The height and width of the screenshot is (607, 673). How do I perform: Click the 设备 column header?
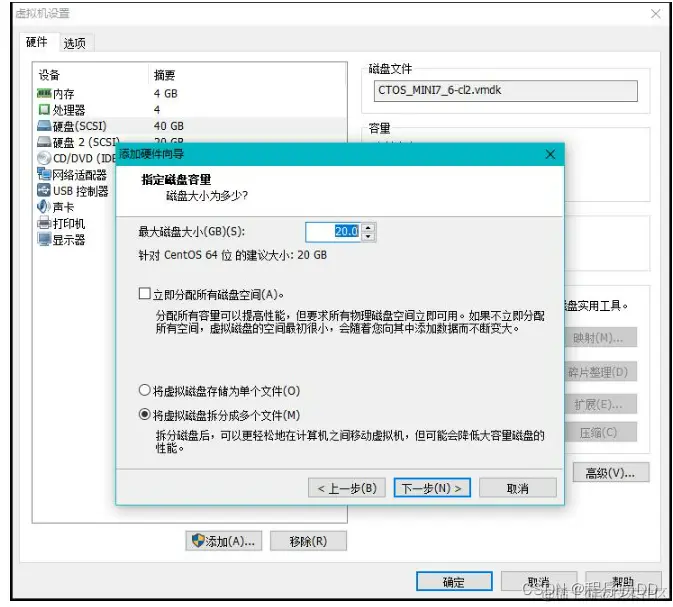49,75
